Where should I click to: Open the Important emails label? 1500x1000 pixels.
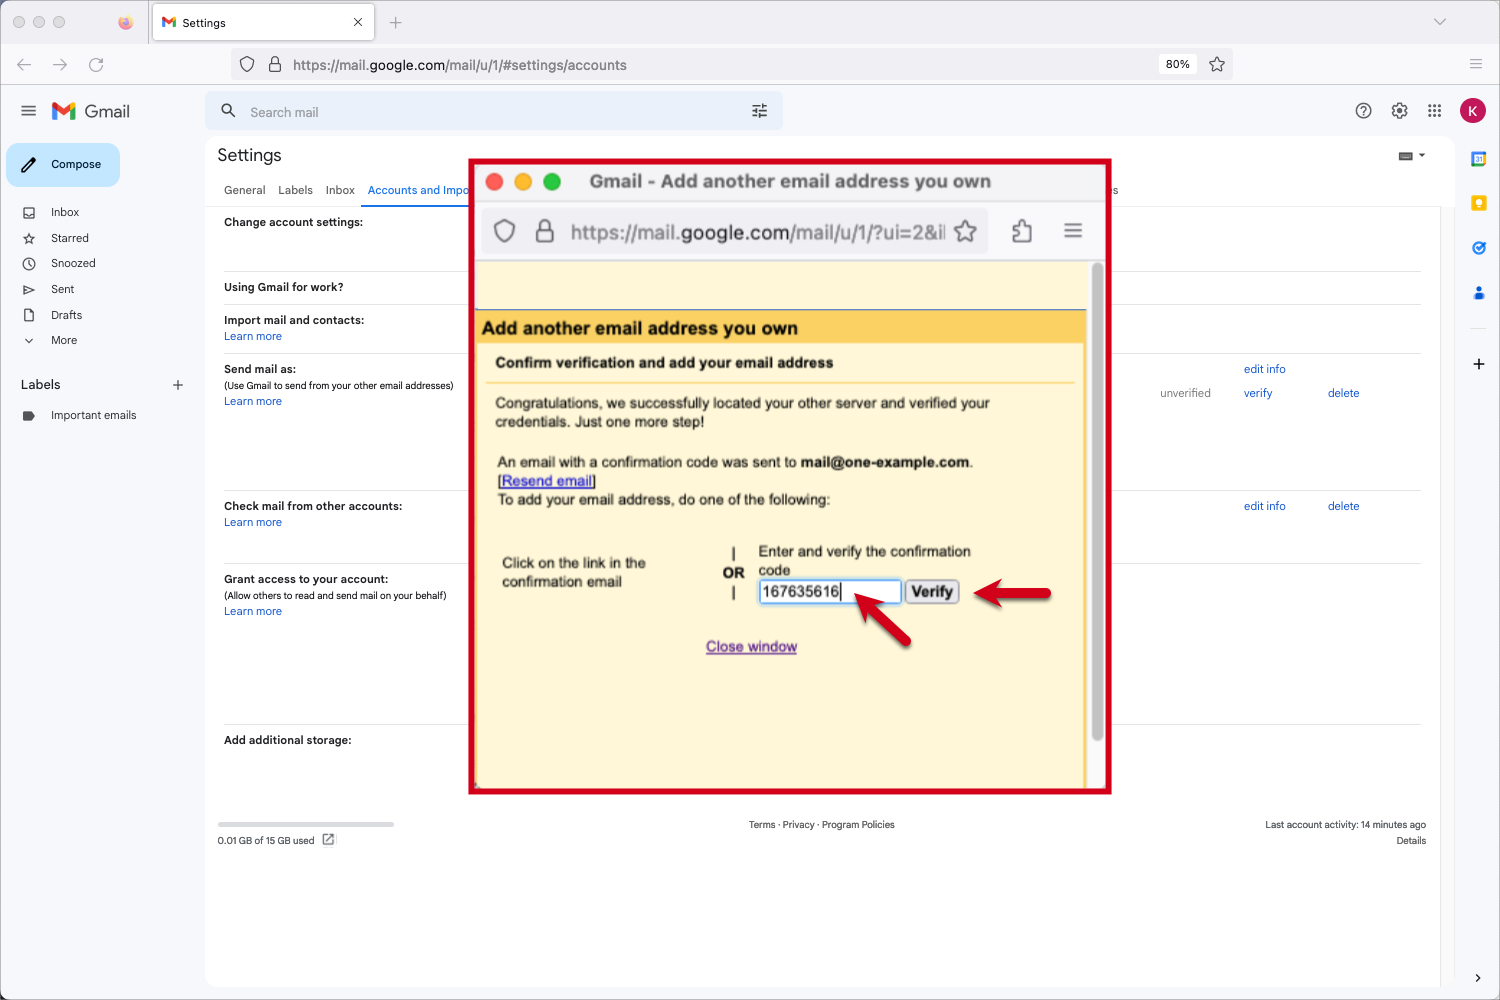(93, 416)
